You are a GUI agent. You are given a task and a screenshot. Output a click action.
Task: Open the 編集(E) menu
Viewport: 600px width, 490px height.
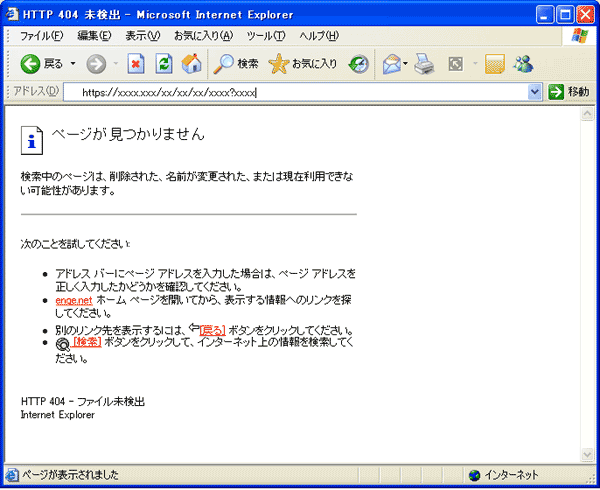click(94, 36)
